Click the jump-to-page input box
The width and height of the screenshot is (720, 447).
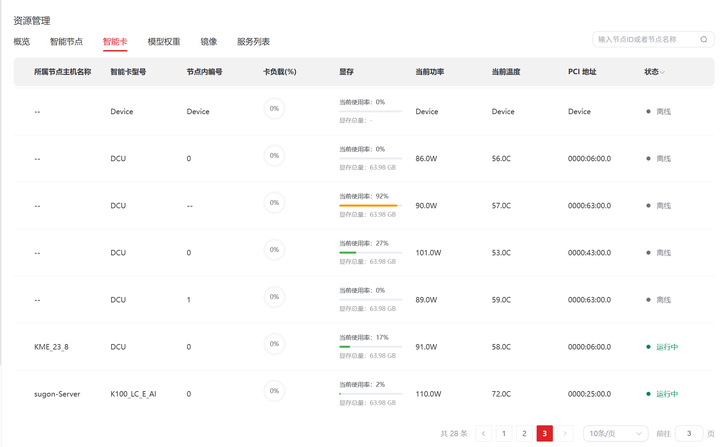[x=689, y=434]
